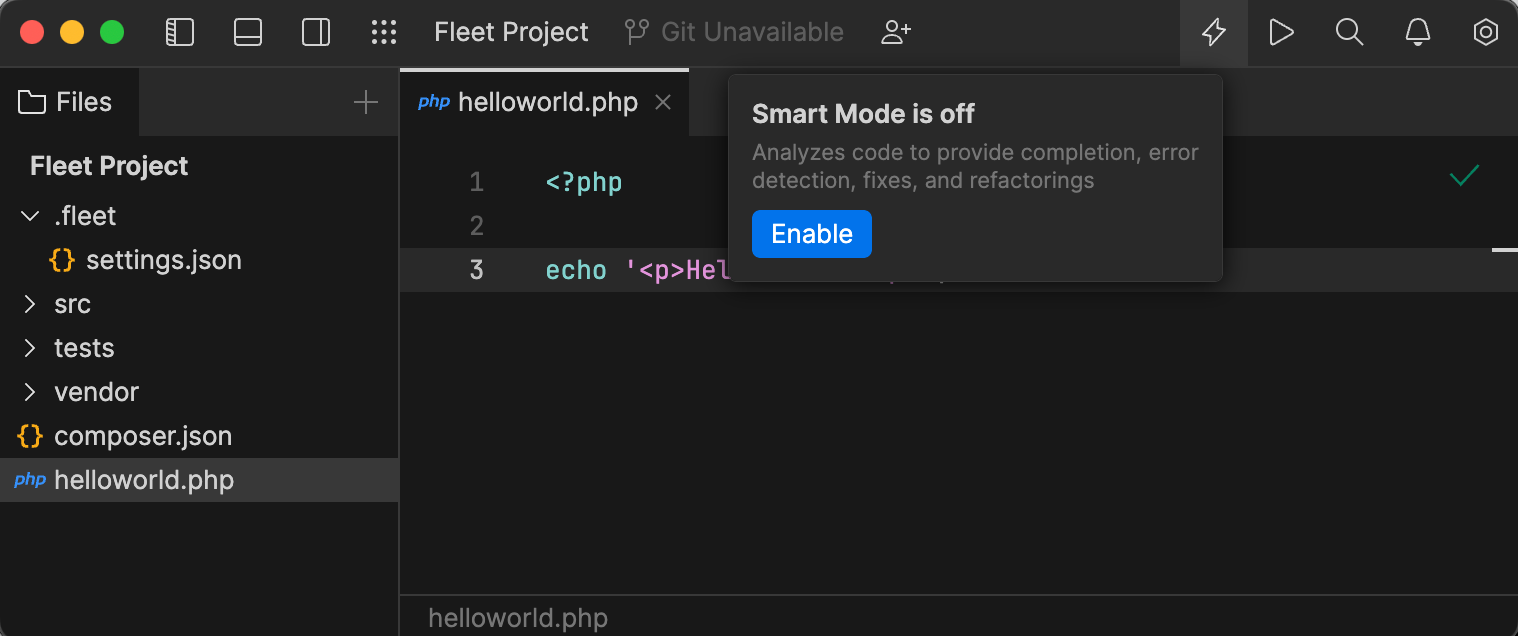Create a new file with the plus button

(x=366, y=101)
